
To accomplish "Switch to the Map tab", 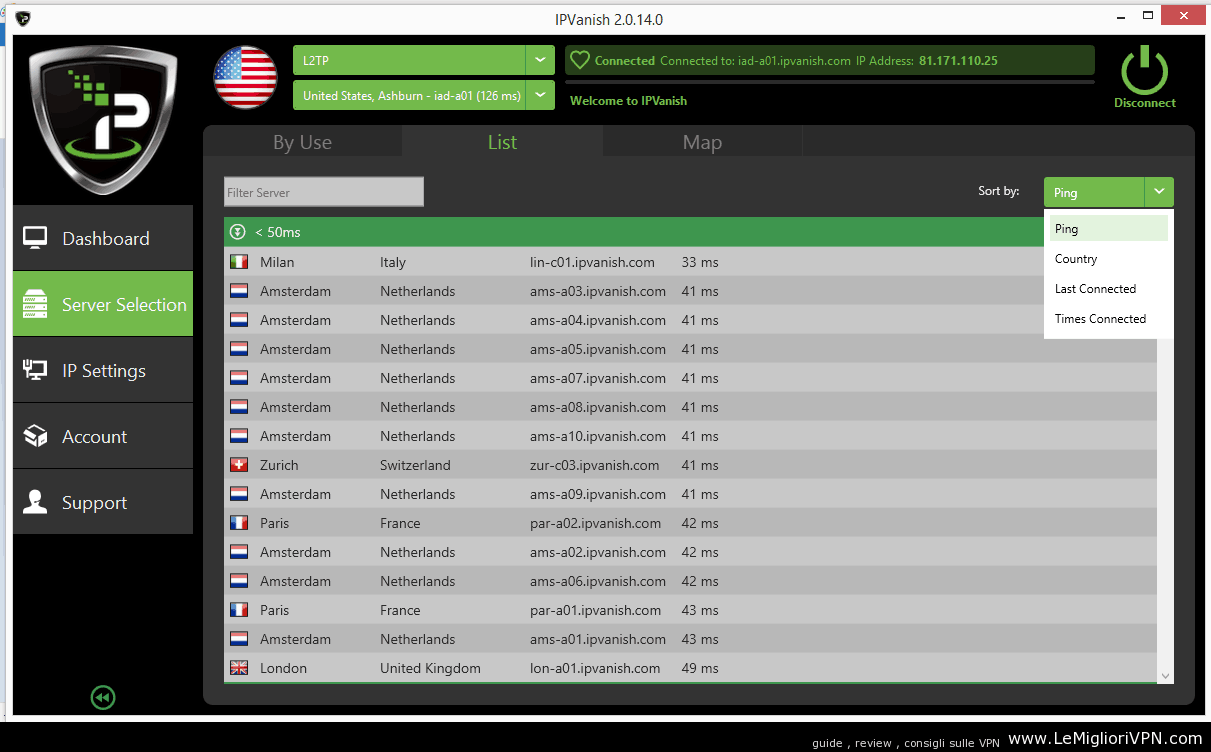I will pyautogui.click(x=702, y=142).
